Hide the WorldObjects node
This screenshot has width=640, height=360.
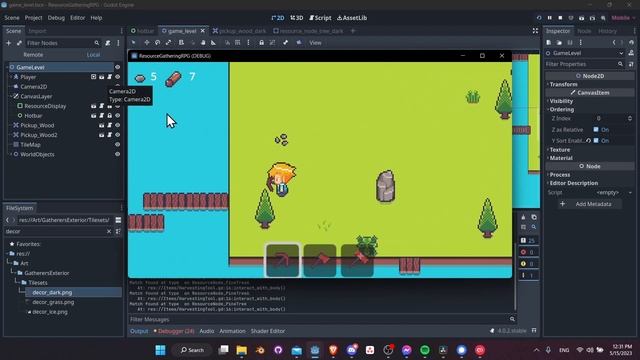pyautogui.click(x=118, y=154)
